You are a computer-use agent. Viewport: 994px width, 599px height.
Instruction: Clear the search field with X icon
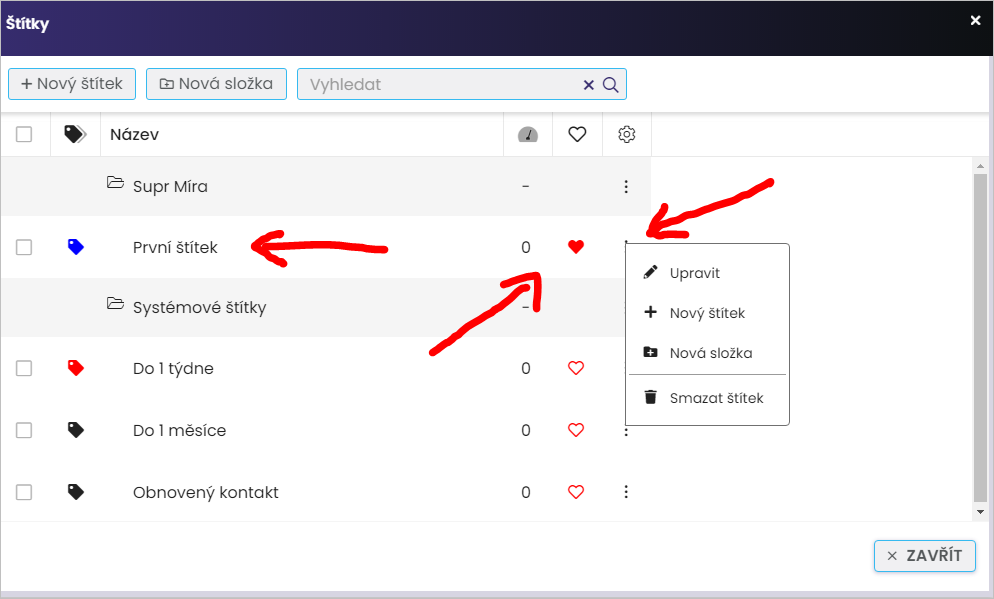589,85
